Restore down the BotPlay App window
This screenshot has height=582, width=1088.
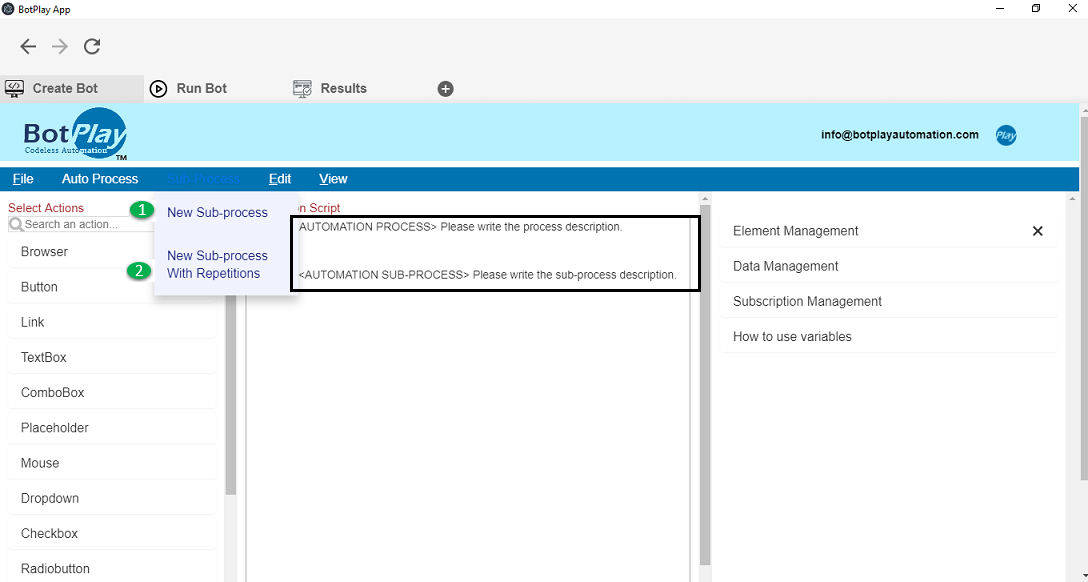(x=1036, y=9)
